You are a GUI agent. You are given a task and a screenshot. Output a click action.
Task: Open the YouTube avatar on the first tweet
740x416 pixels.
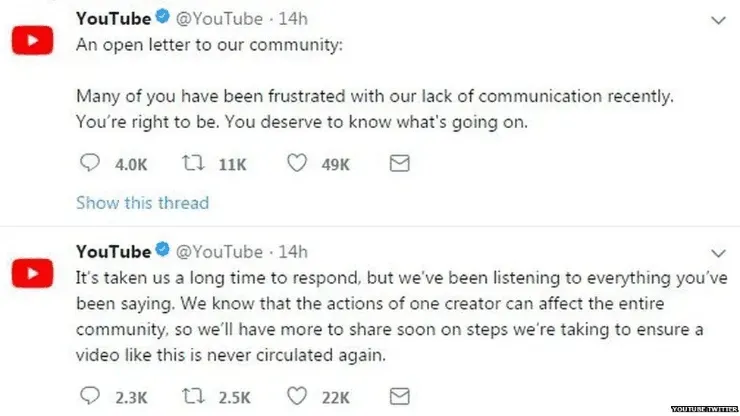pos(33,41)
